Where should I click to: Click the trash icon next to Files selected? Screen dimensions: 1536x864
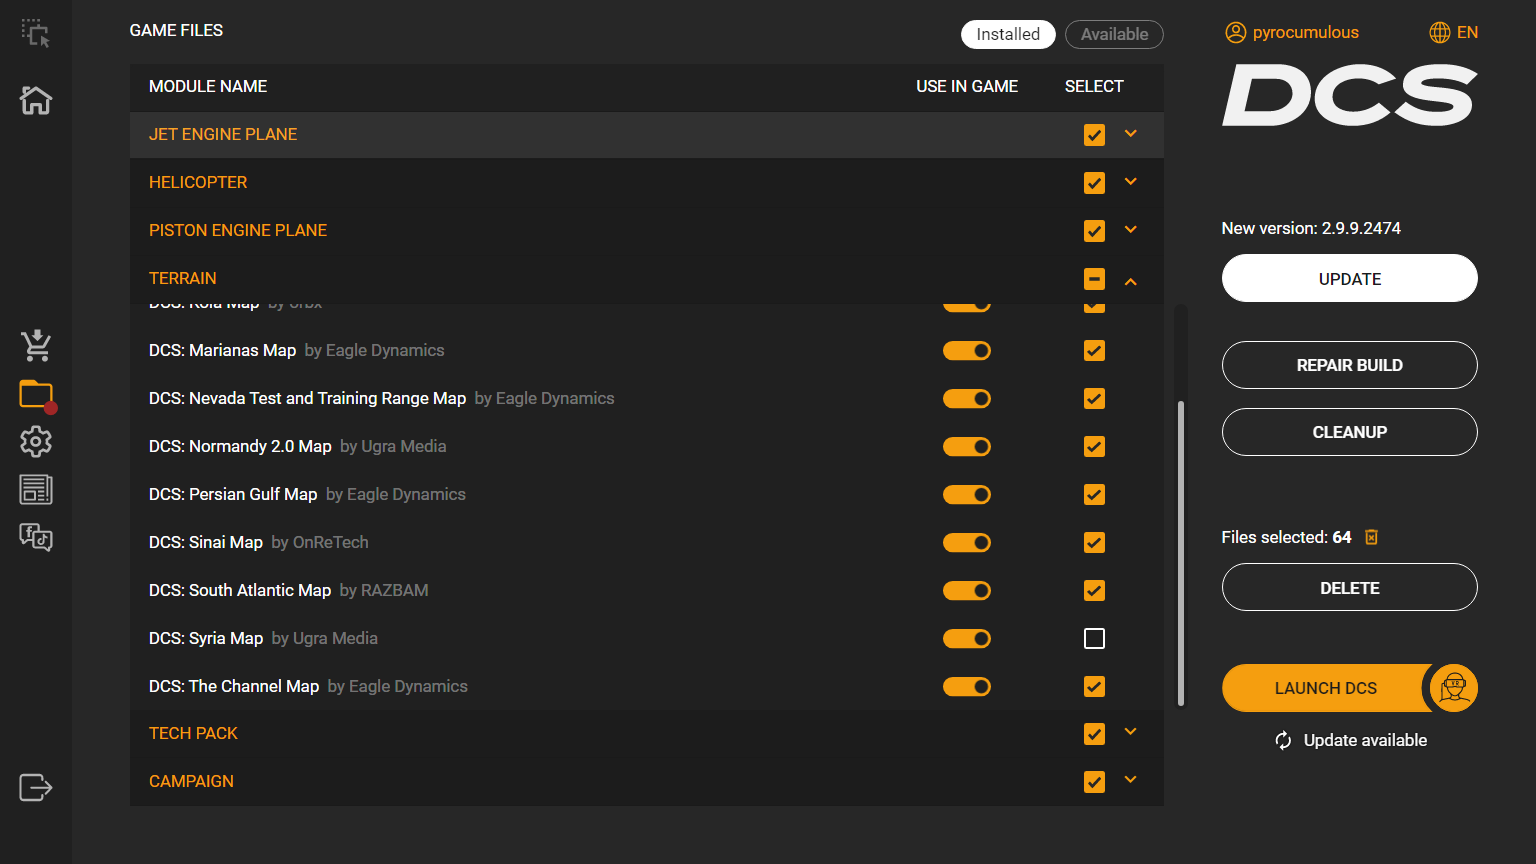point(1372,537)
